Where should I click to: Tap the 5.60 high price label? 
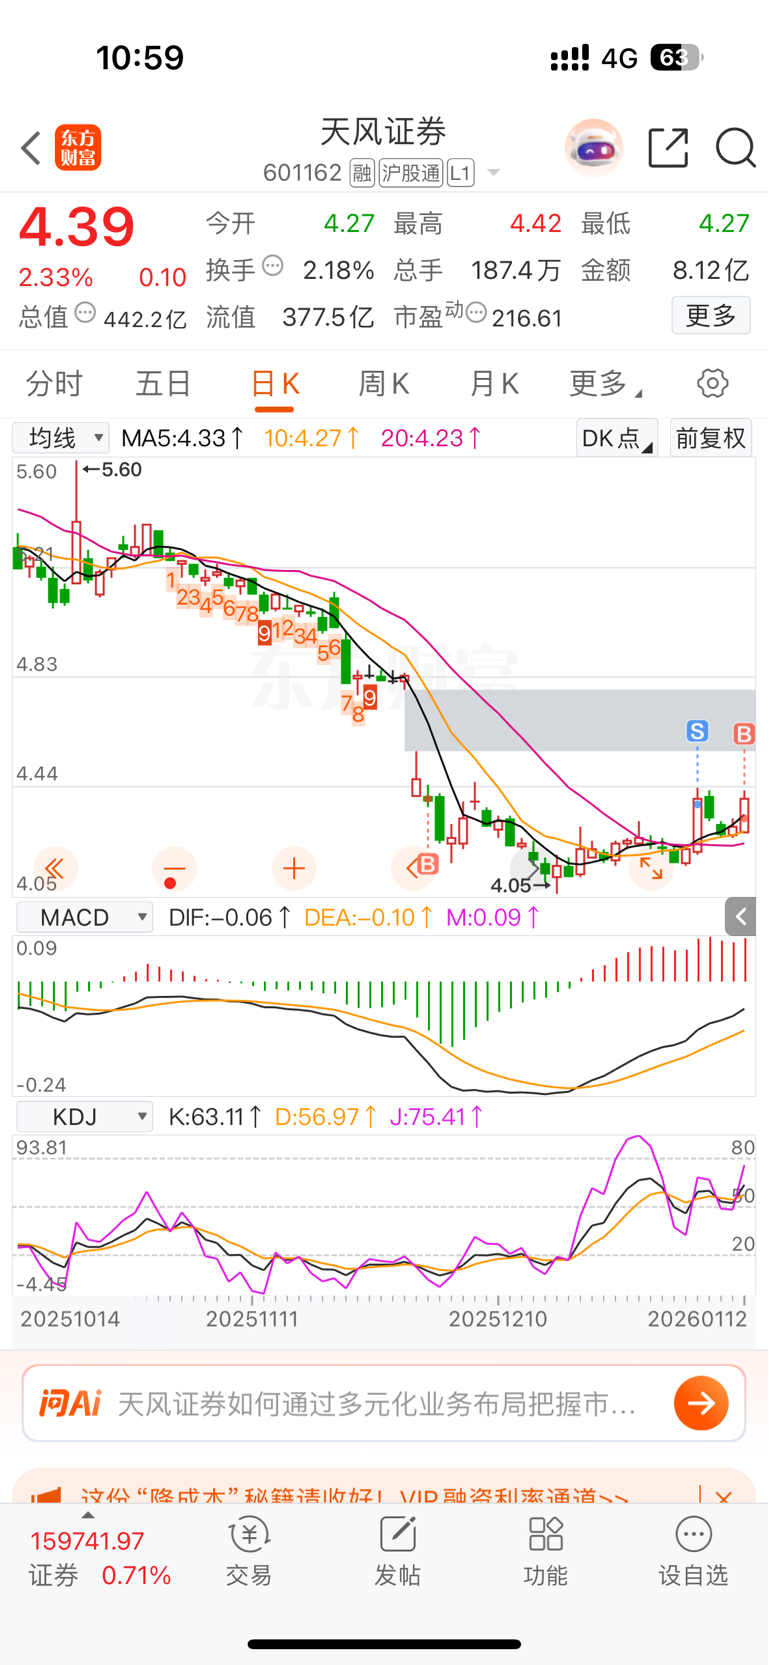(113, 469)
